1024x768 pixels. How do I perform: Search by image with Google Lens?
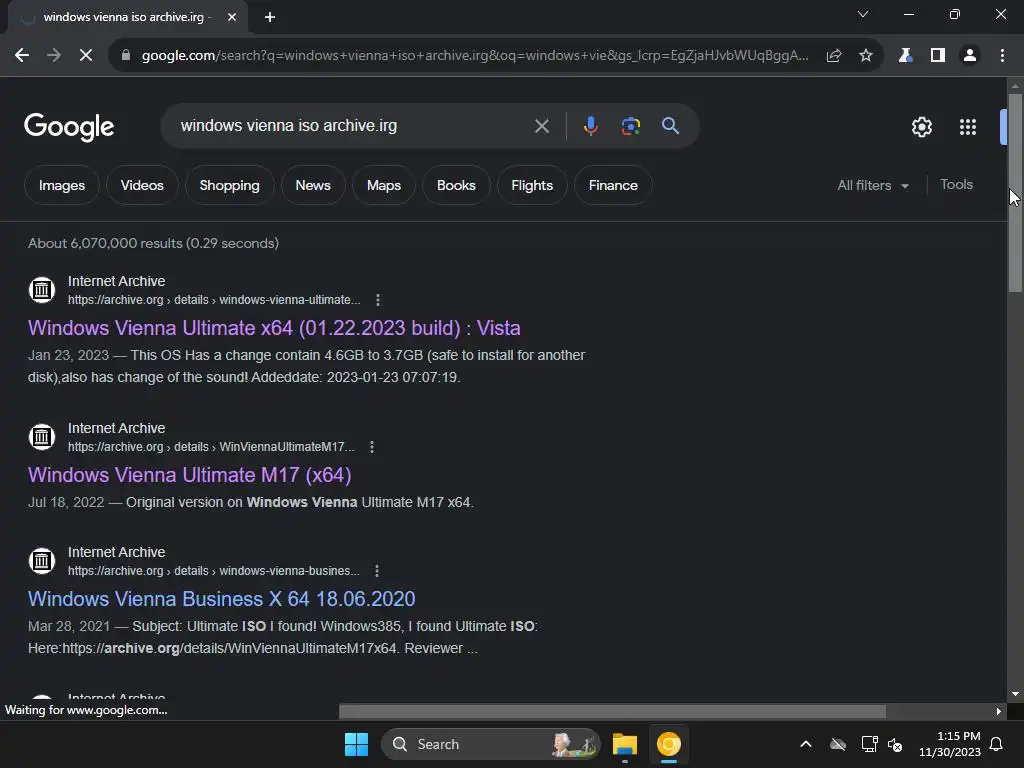(x=630, y=126)
